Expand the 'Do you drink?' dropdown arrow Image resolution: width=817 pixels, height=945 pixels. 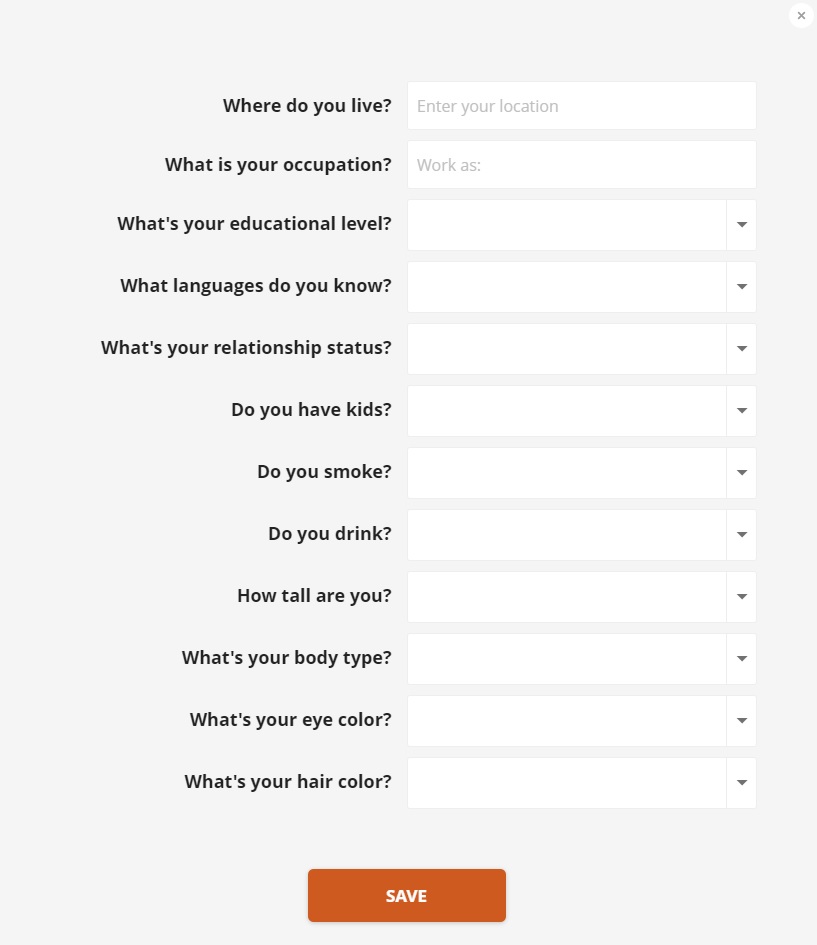coord(742,535)
